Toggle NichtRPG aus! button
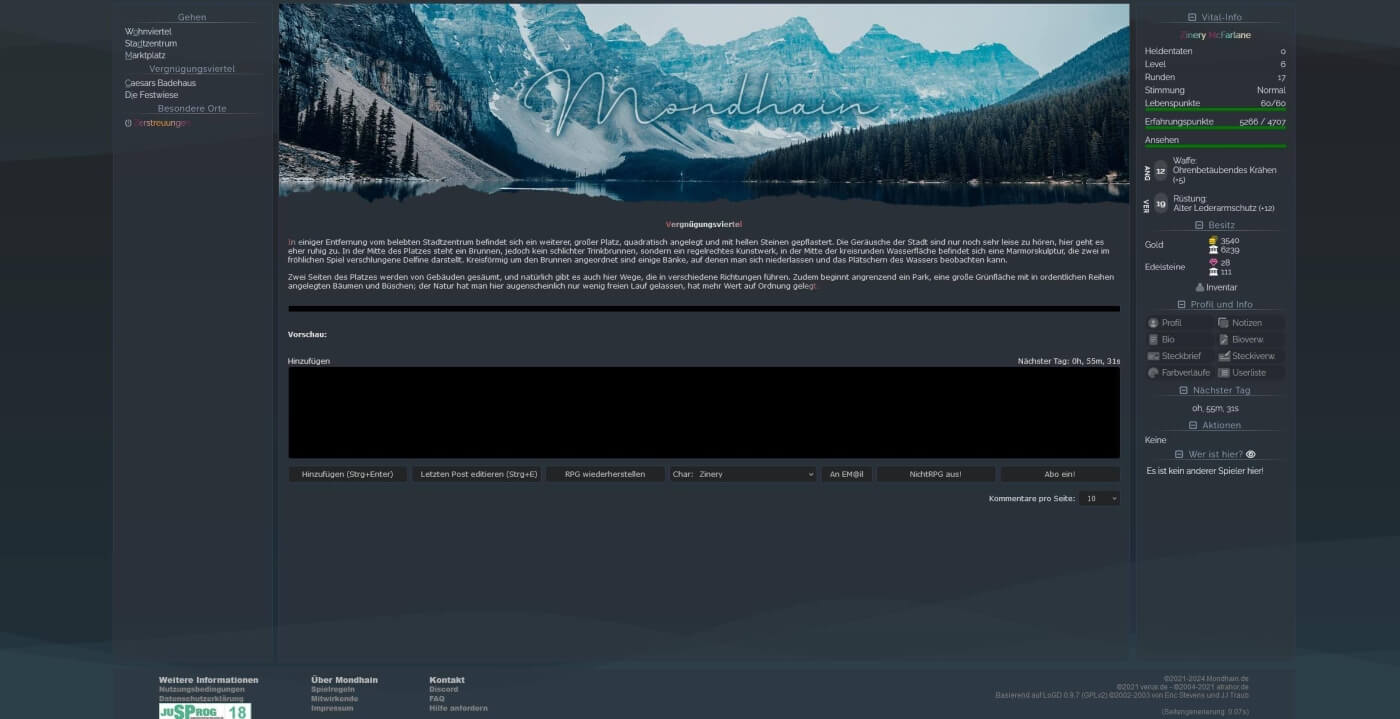This screenshot has height=719, width=1400. tap(935, 474)
